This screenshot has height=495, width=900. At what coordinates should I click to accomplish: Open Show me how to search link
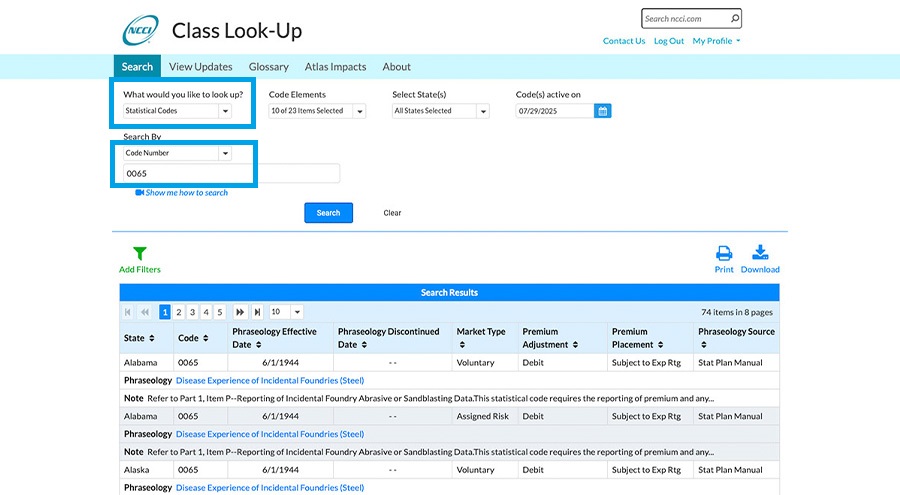pyautogui.click(x=187, y=192)
